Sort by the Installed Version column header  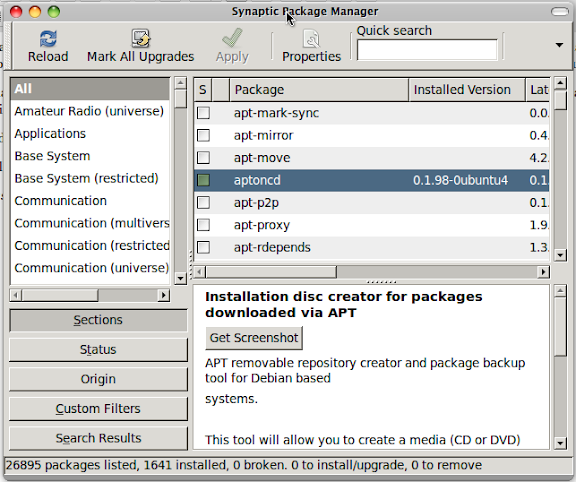click(x=467, y=90)
